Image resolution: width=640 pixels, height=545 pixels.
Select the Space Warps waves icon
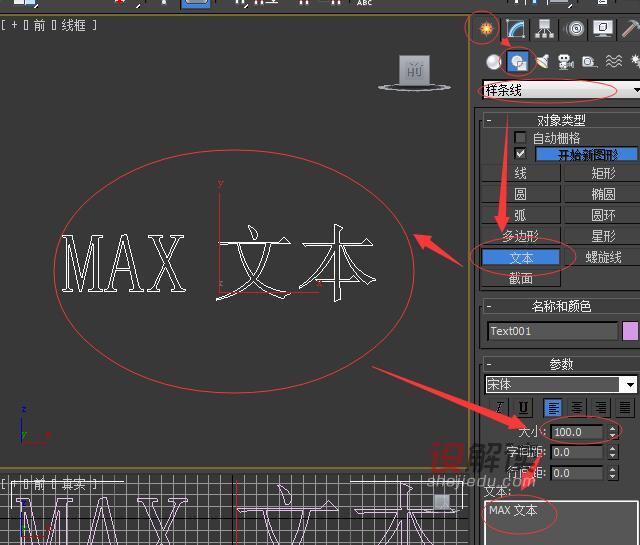pos(614,62)
